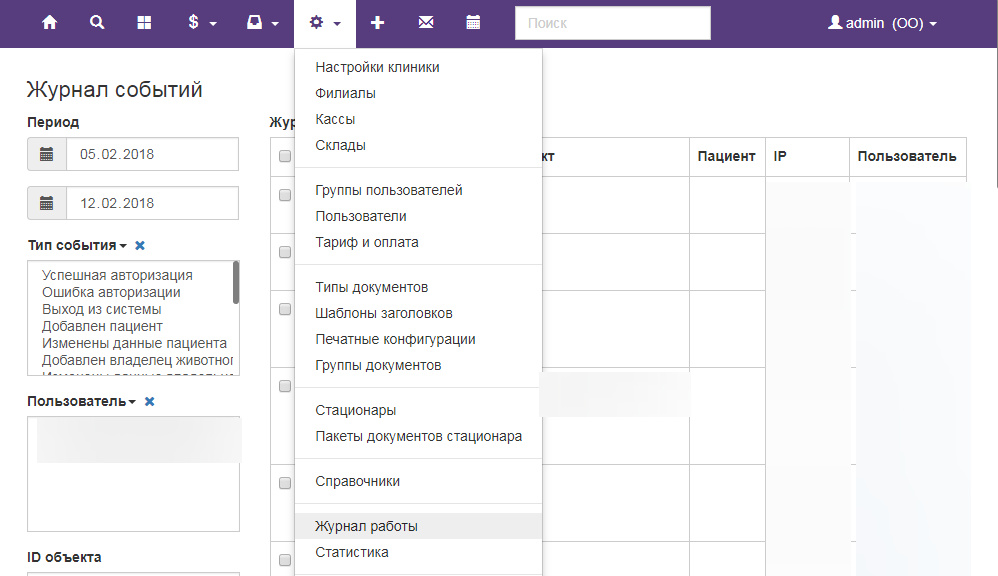Screen dimensions: 998x576
Task: Open Типы документов menu item
Action: 418,287
